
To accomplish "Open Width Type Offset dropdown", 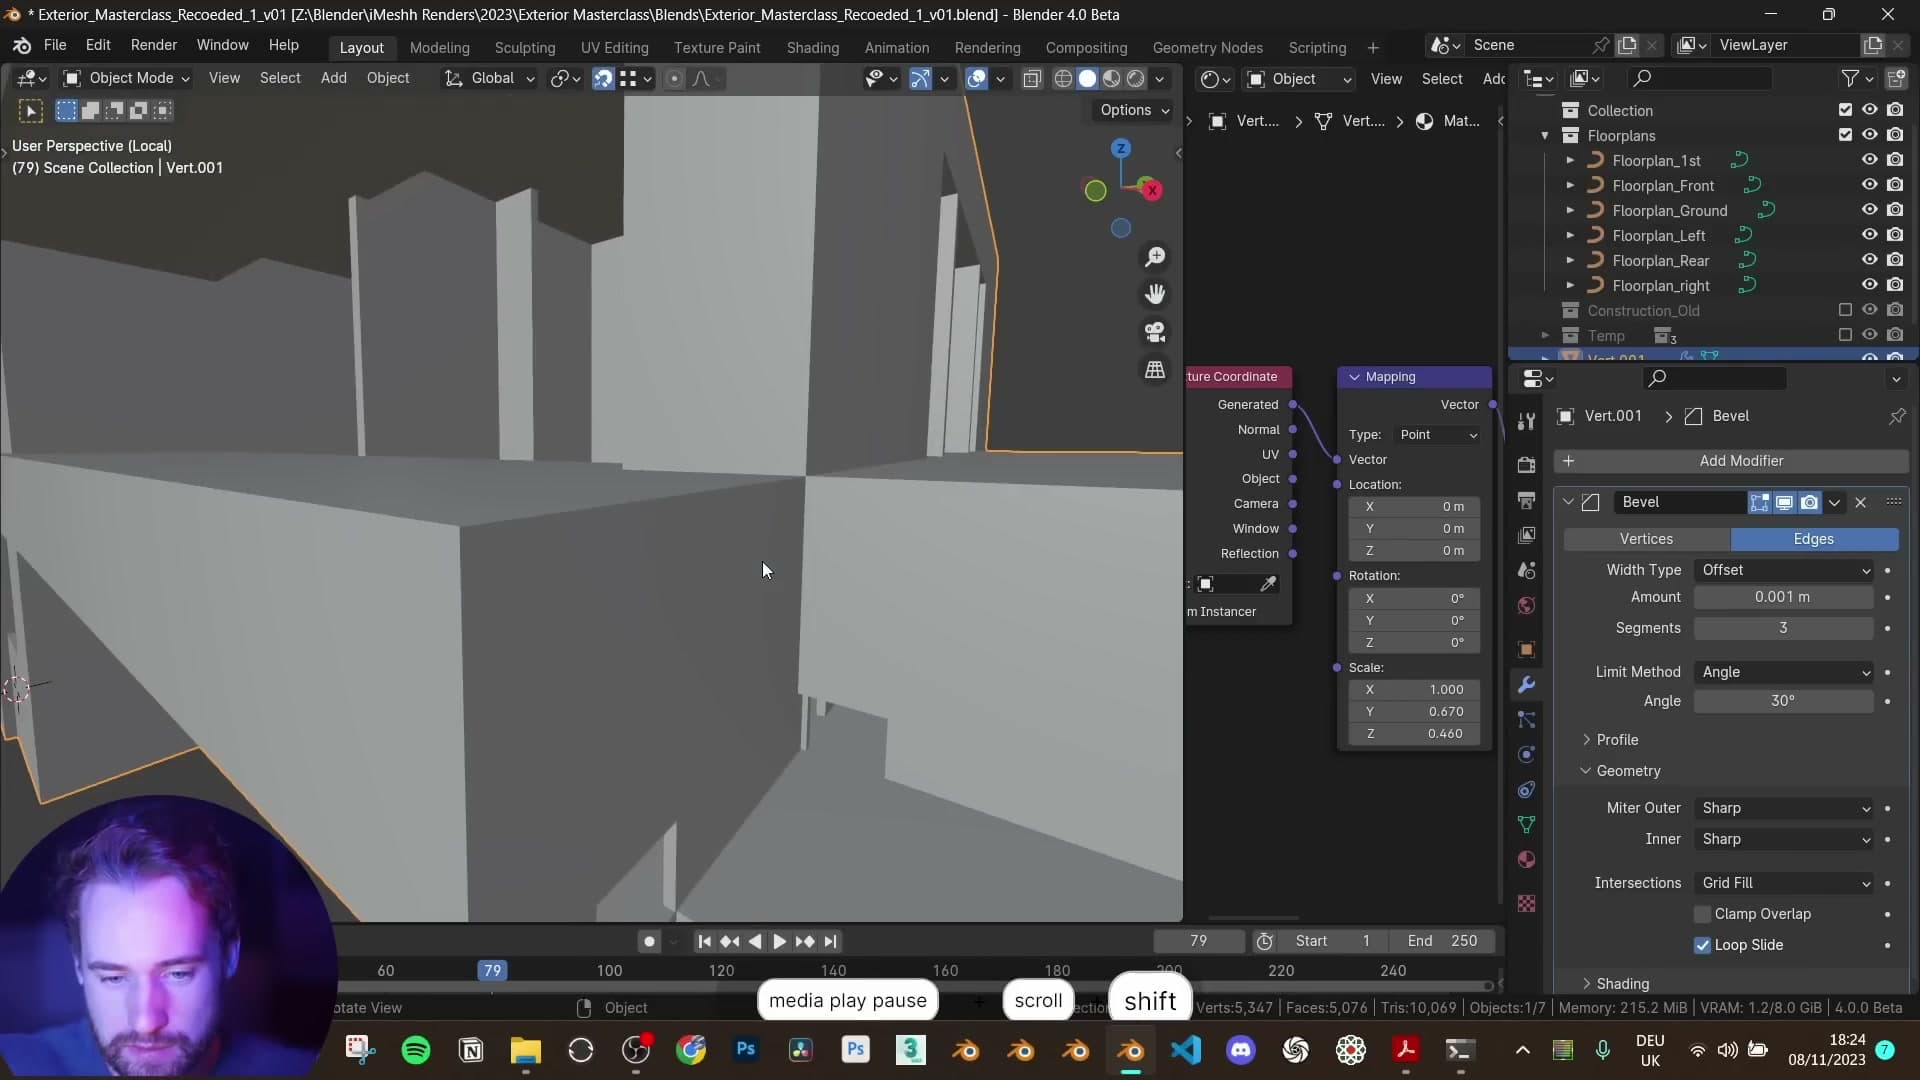I will (x=1785, y=570).
